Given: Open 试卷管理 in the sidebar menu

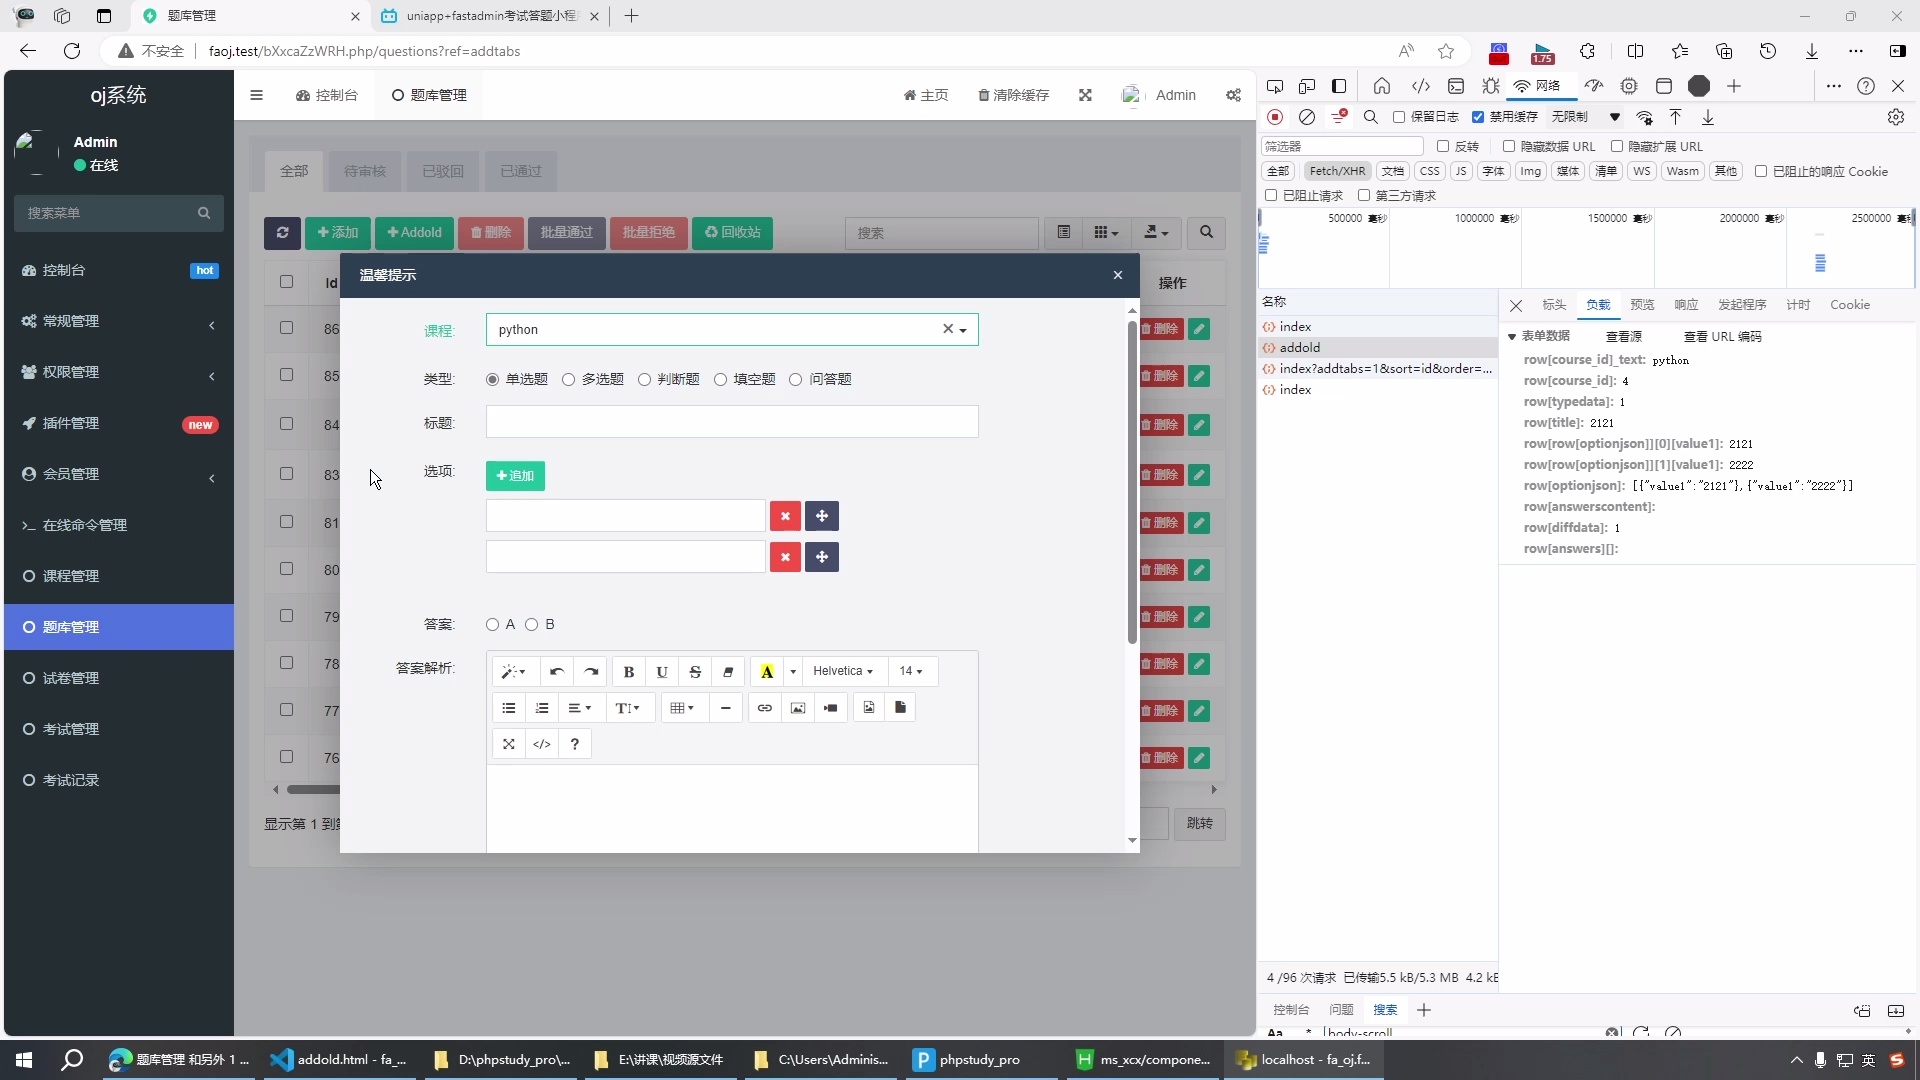Looking at the screenshot, I should click(119, 678).
